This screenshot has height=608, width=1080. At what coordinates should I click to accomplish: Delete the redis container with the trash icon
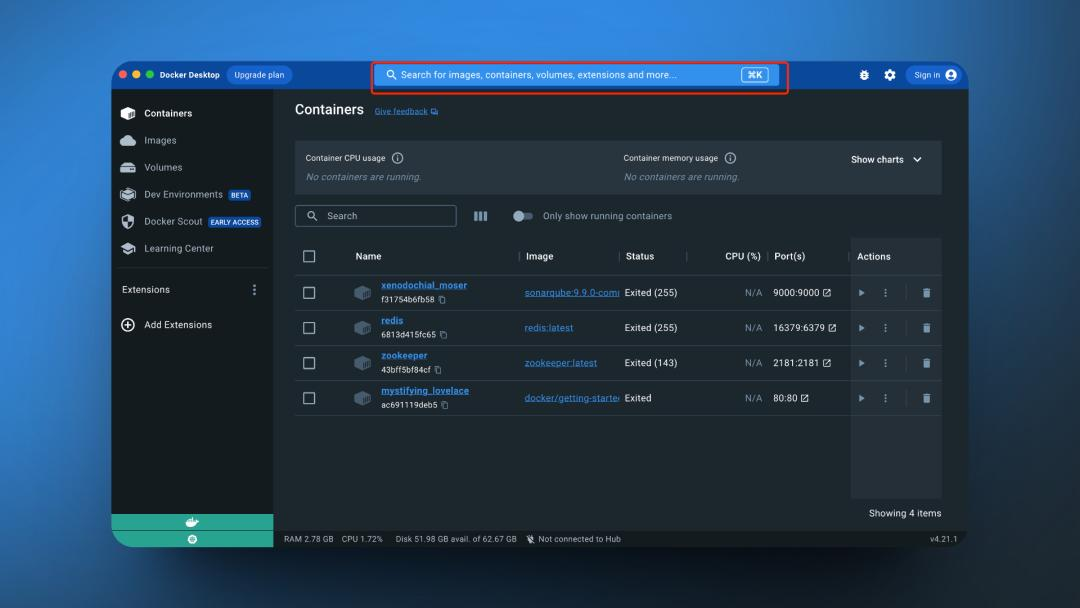[x=926, y=327]
